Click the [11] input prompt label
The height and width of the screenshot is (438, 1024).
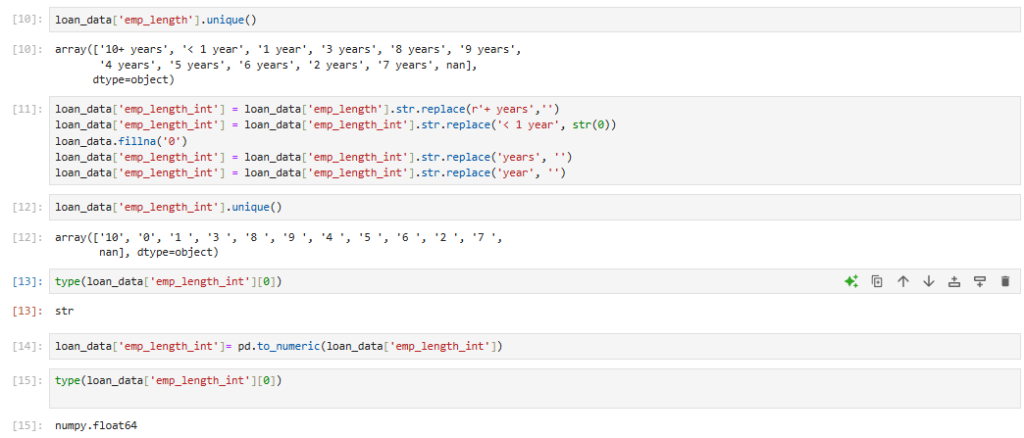27,109
